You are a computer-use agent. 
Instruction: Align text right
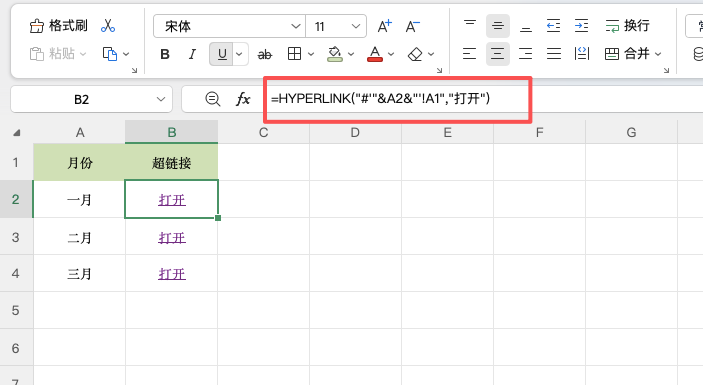coord(525,54)
